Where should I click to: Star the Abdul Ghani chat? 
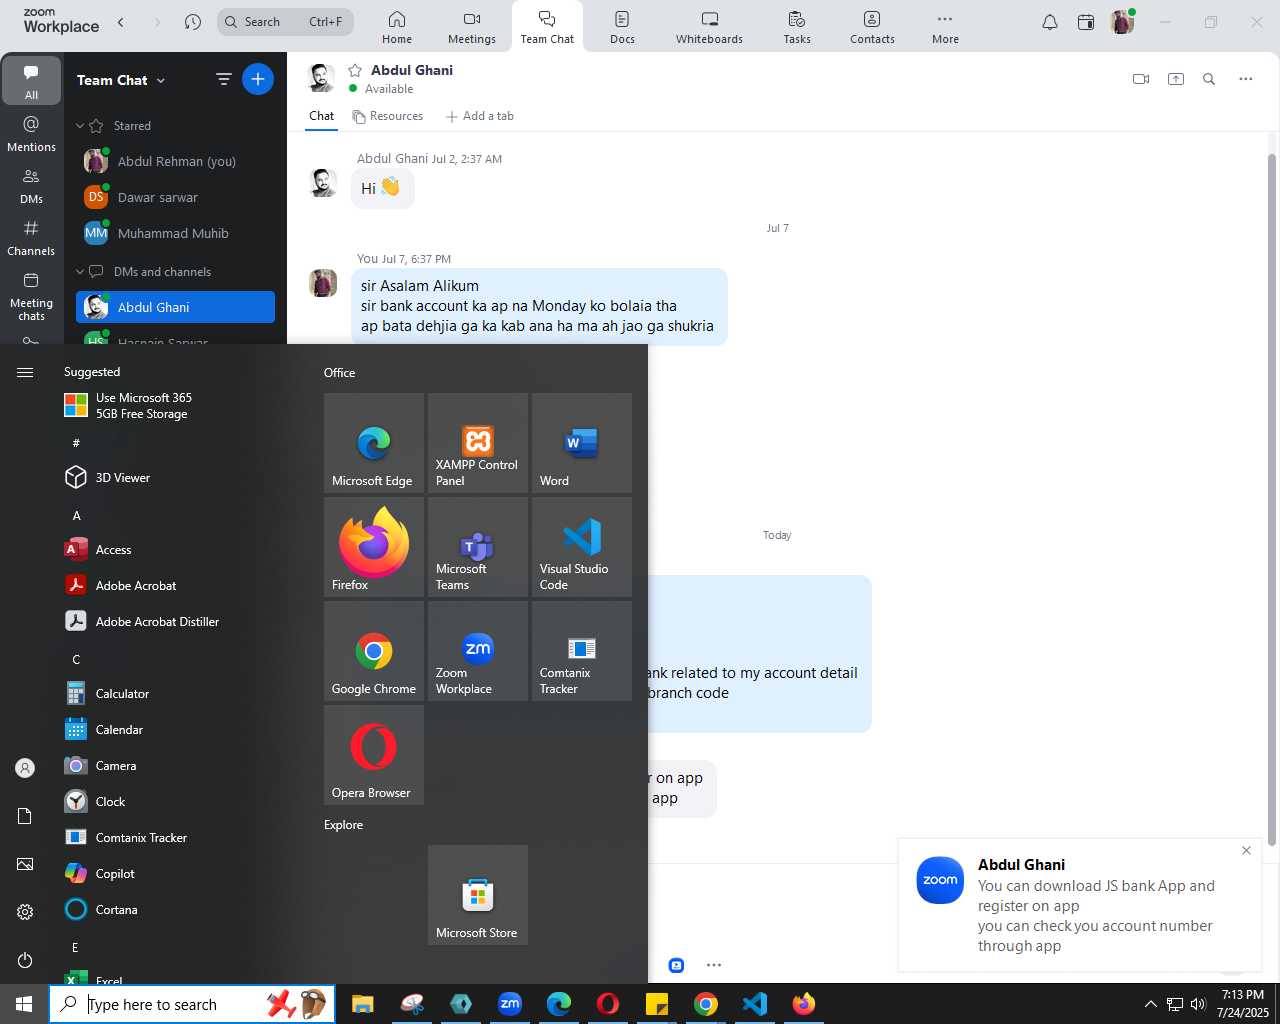[x=355, y=70]
